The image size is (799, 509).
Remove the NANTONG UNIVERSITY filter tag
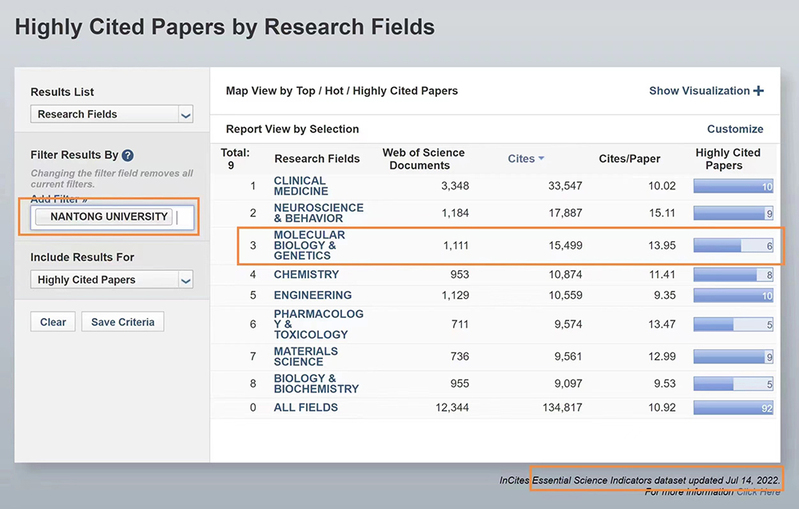point(42,217)
